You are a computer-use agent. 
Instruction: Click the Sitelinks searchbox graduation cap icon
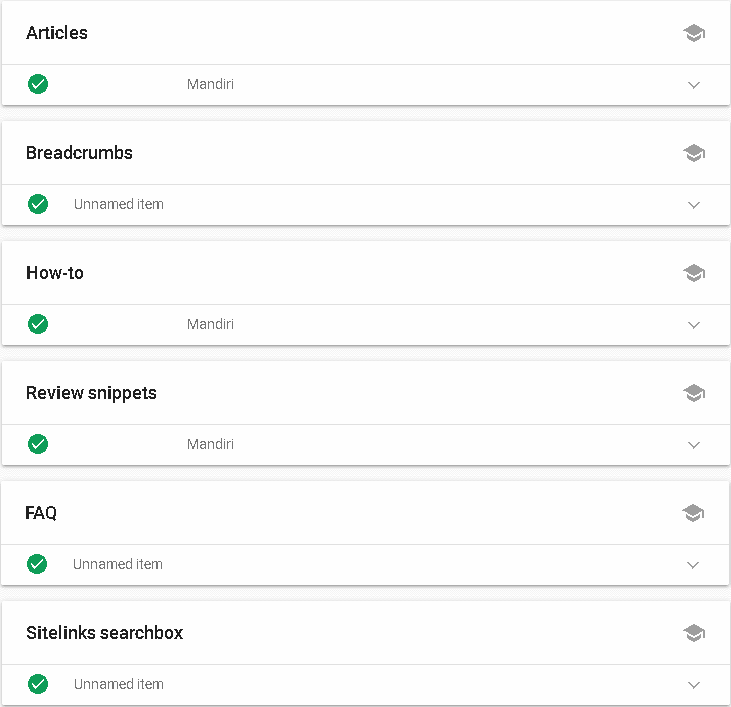click(694, 633)
